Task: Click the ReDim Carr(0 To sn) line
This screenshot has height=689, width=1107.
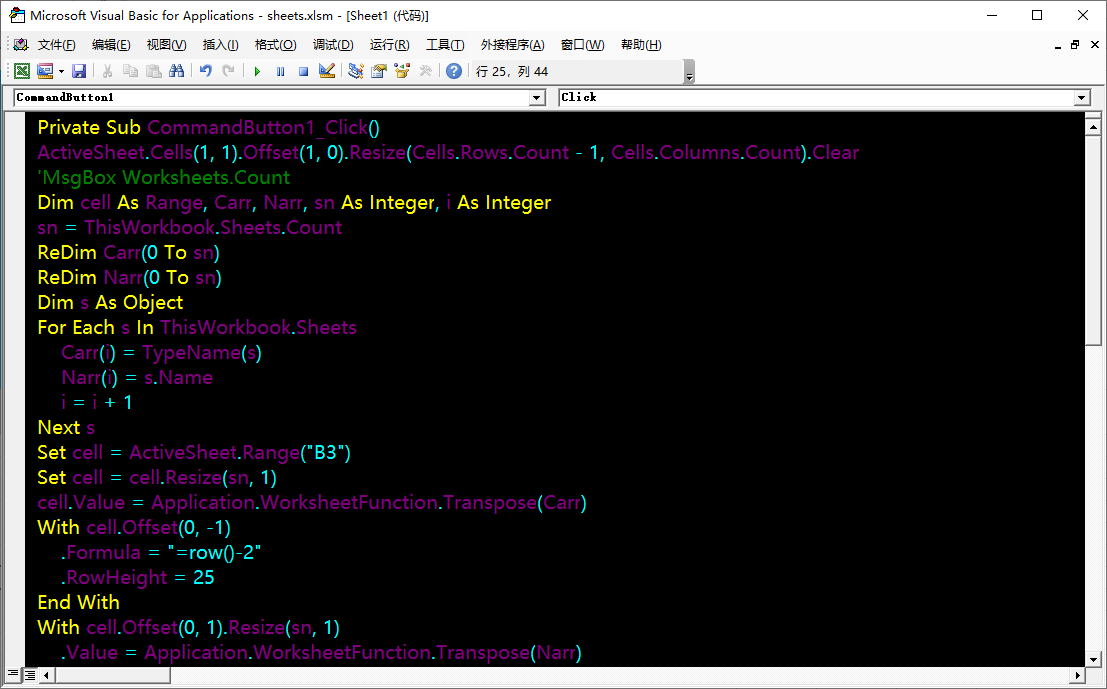Action: point(128,252)
